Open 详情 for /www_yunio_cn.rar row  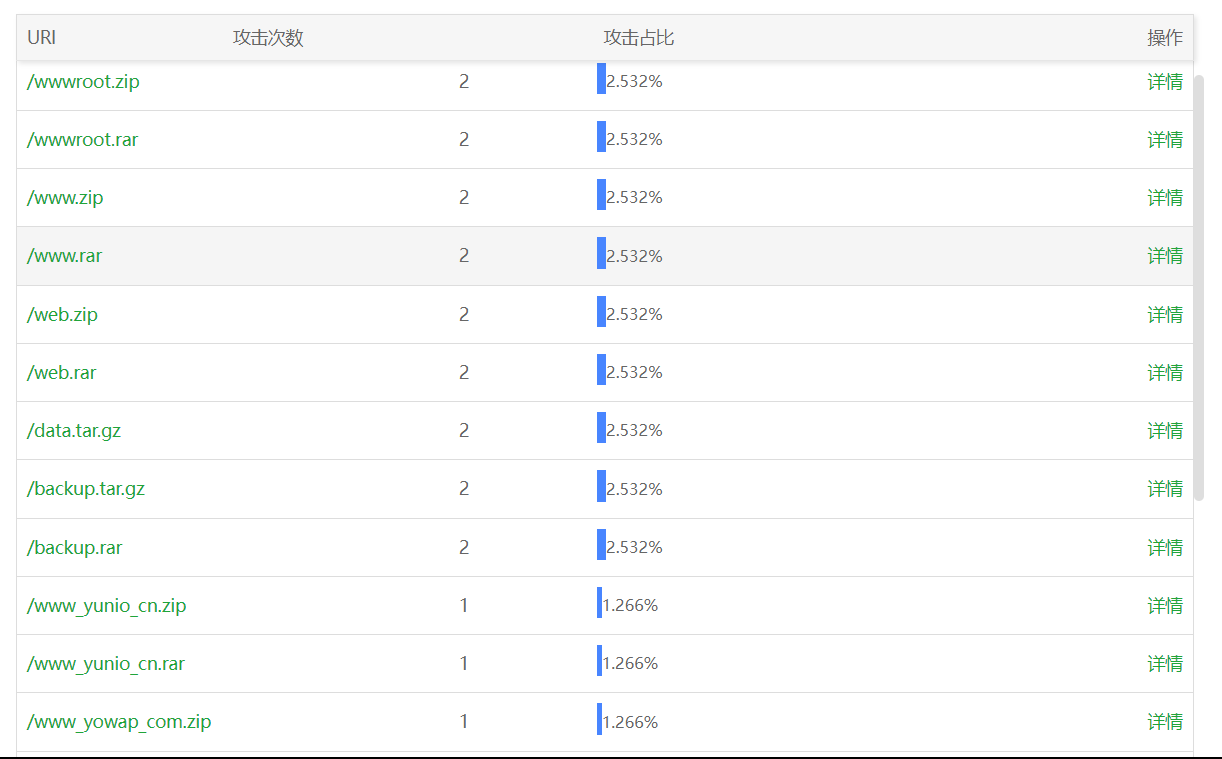1164,664
